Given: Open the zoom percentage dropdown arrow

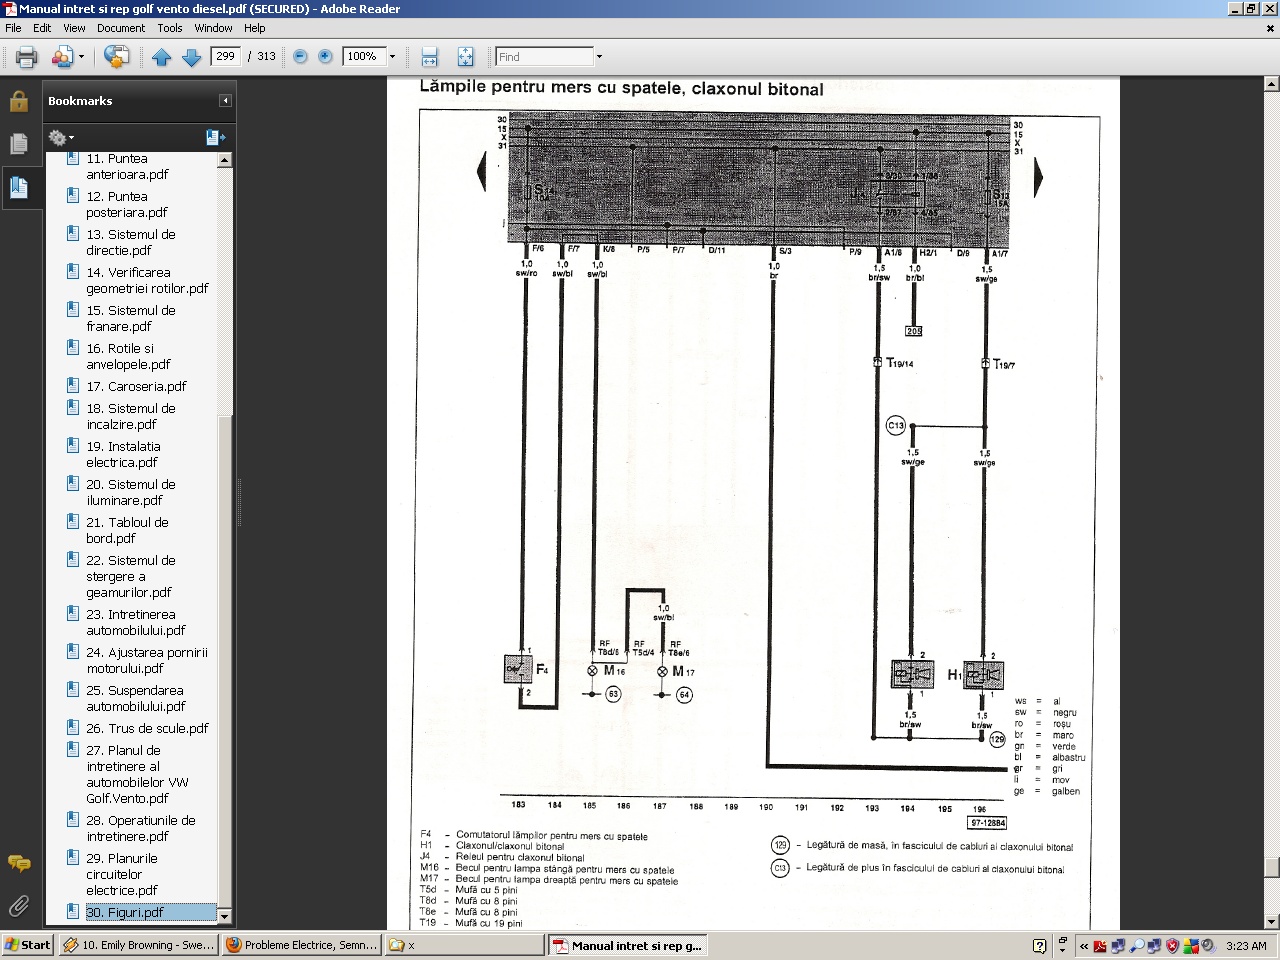Looking at the screenshot, I should tap(392, 57).
